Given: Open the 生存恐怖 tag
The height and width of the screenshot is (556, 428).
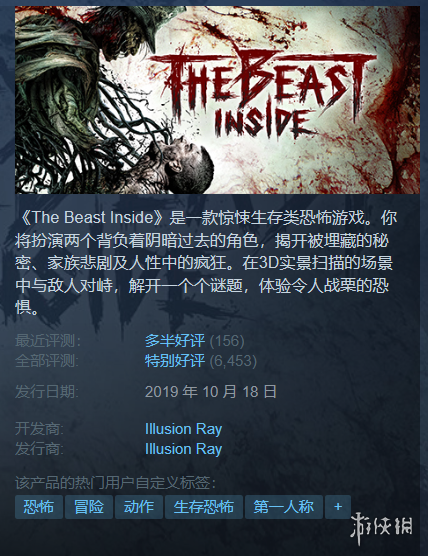Looking at the screenshot, I should pyautogui.click(x=204, y=507).
